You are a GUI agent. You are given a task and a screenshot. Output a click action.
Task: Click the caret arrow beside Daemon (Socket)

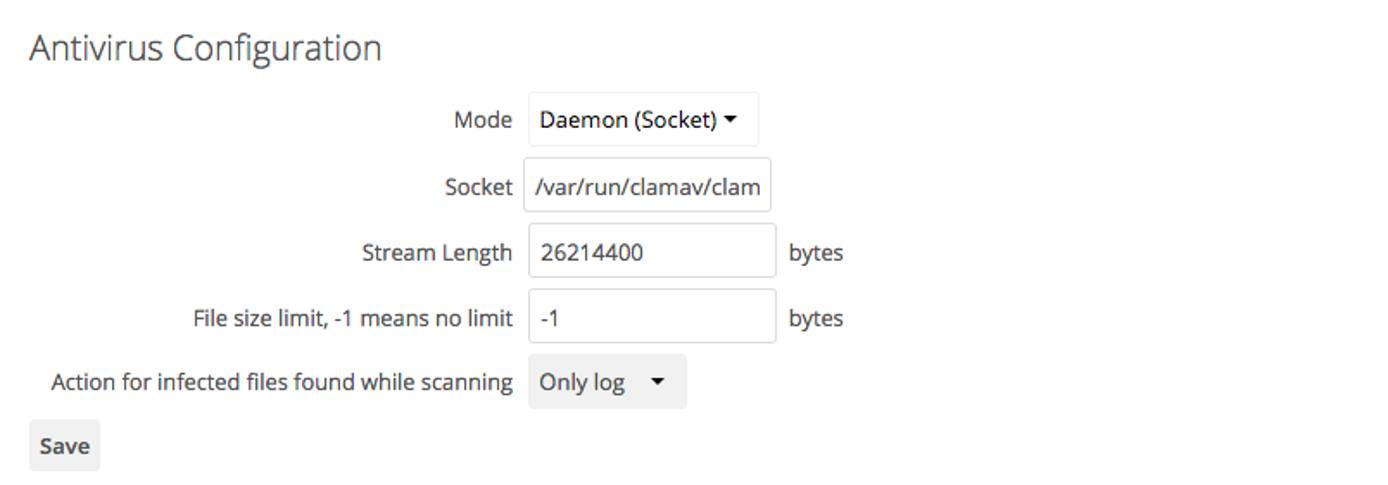click(x=730, y=120)
